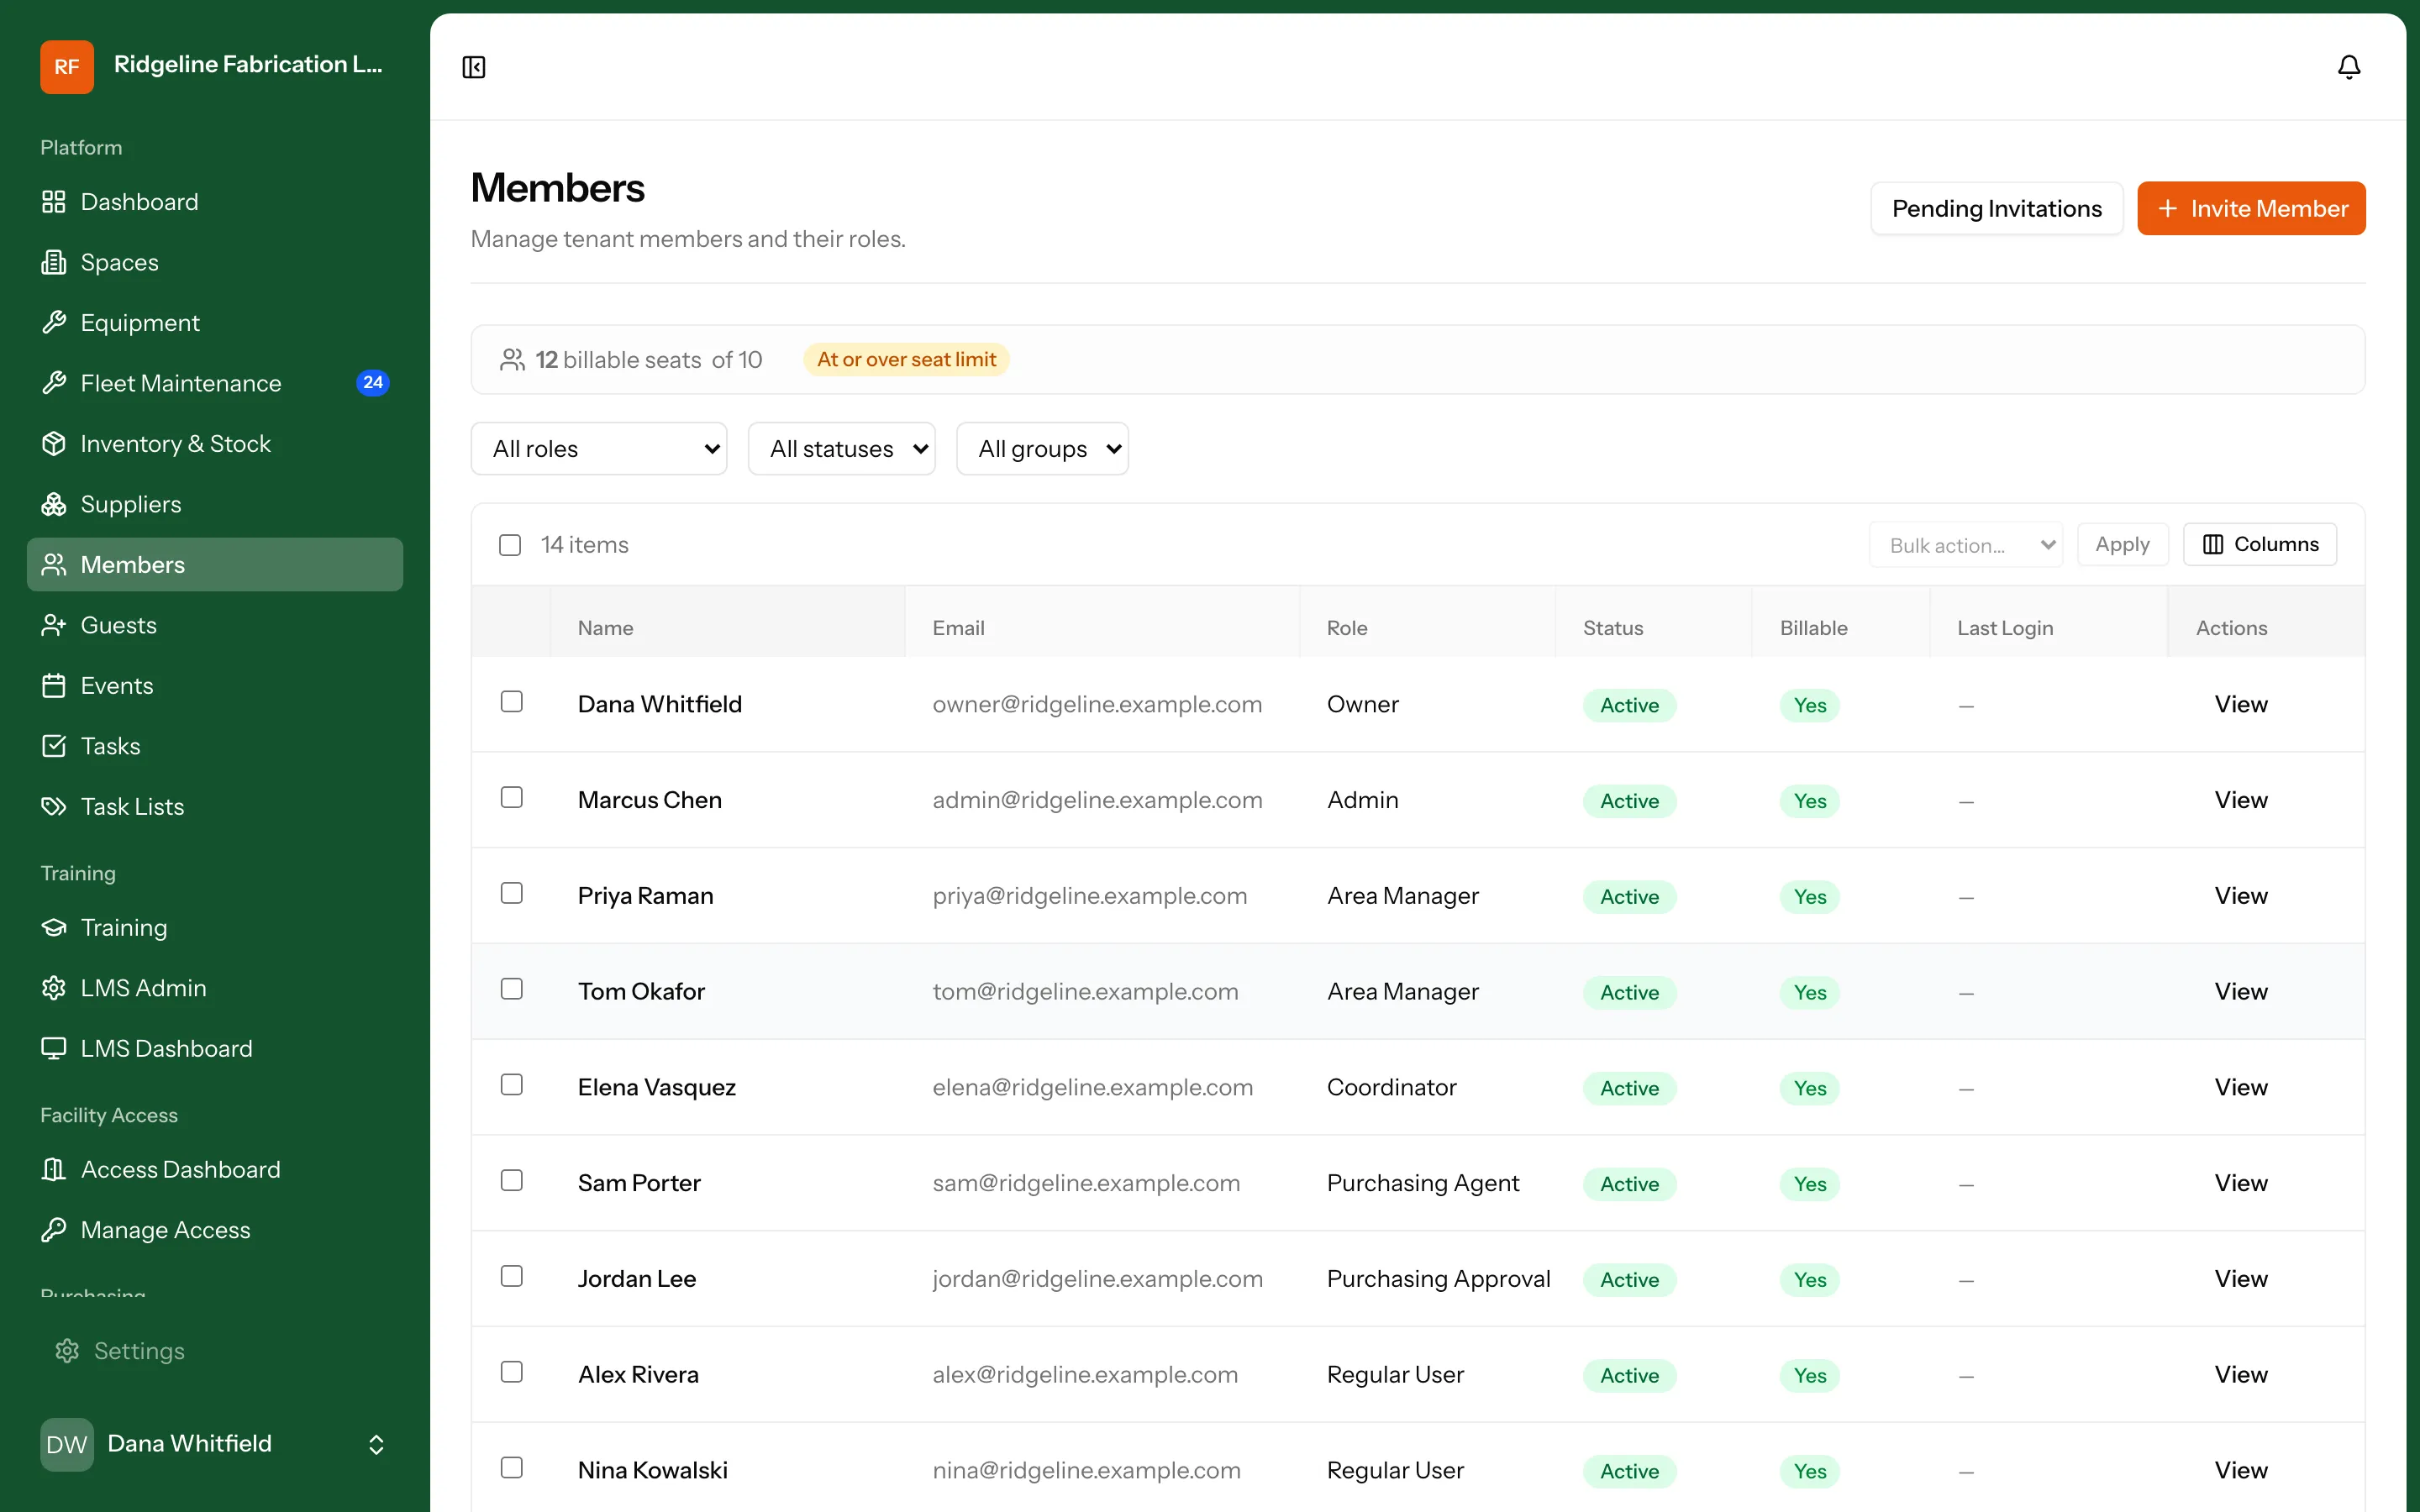The image size is (2420, 1512).
Task: Click the Dashboard grid icon in sidebar
Action: point(54,202)
